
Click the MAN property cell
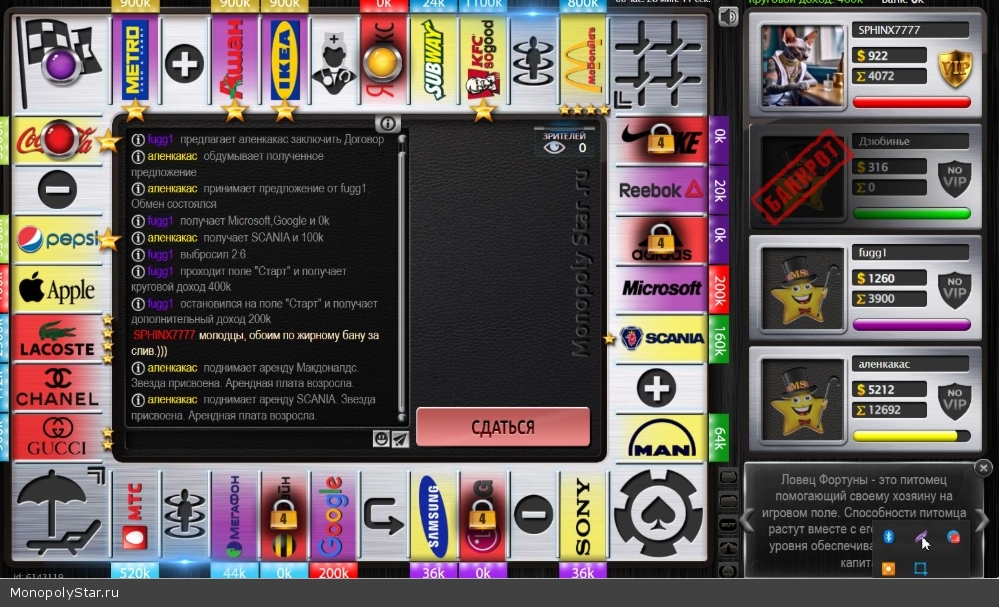tap(661, 438)
